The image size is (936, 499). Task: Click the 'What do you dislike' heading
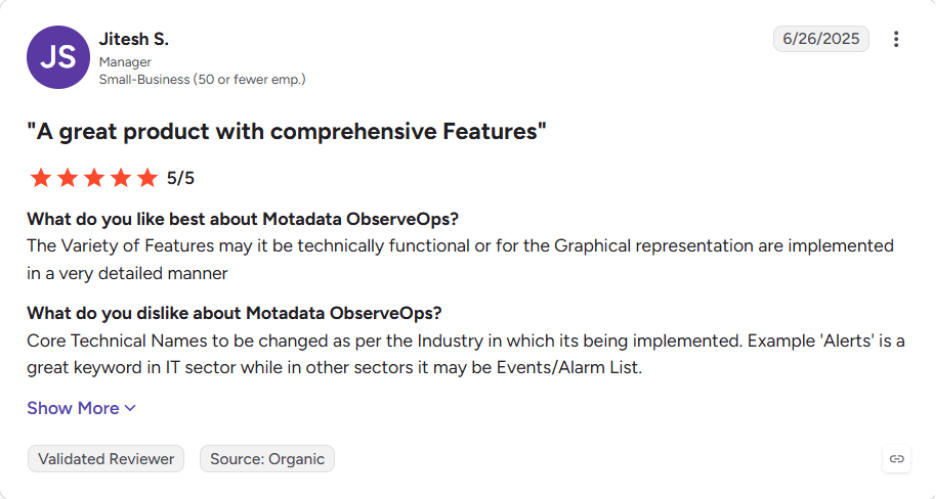click(x=234, y=313)
